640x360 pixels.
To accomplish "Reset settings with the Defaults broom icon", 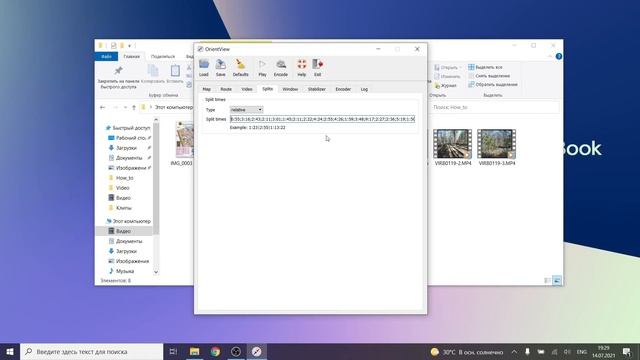I will coord(240,67).
